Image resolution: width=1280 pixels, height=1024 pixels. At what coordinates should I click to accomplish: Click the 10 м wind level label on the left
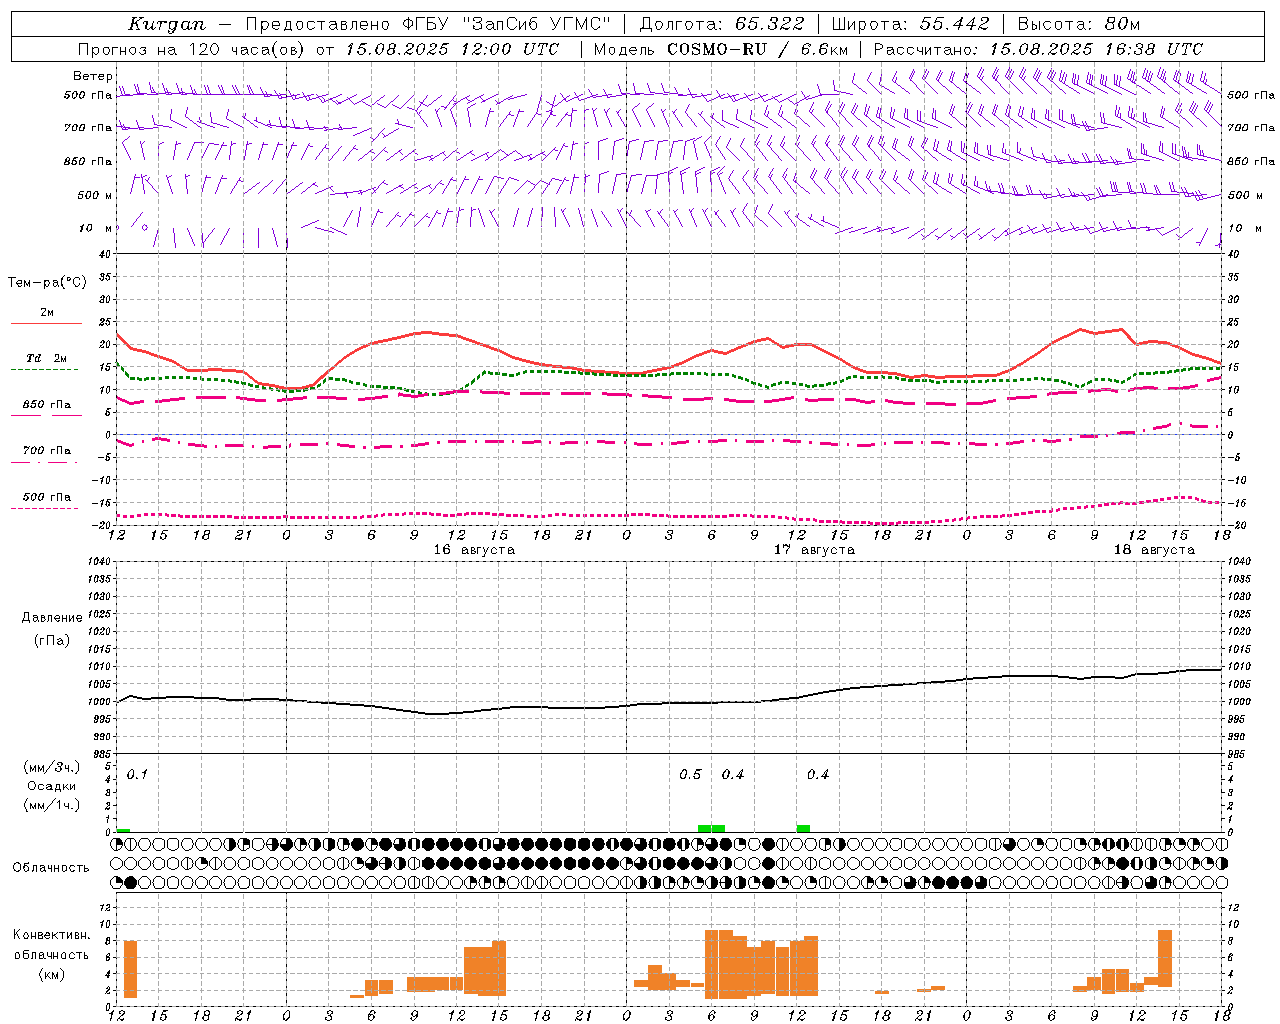(x=96, y=228)
